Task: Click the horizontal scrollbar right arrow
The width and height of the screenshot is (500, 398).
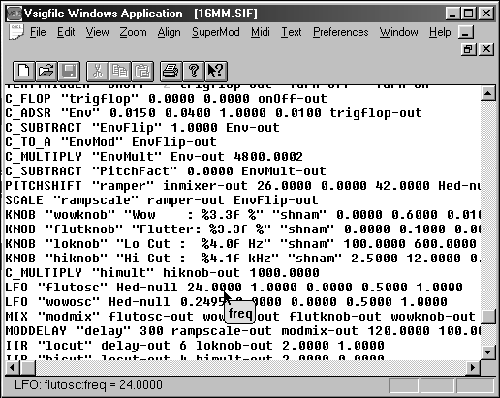Action: click(x=473, y=368)
